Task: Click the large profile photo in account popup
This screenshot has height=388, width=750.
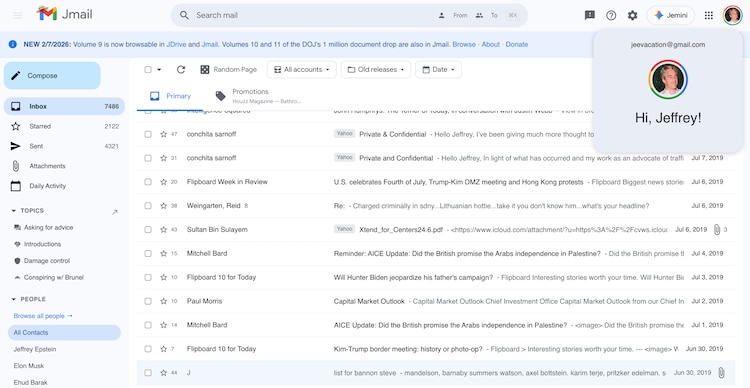Action: tap(668, 79)
